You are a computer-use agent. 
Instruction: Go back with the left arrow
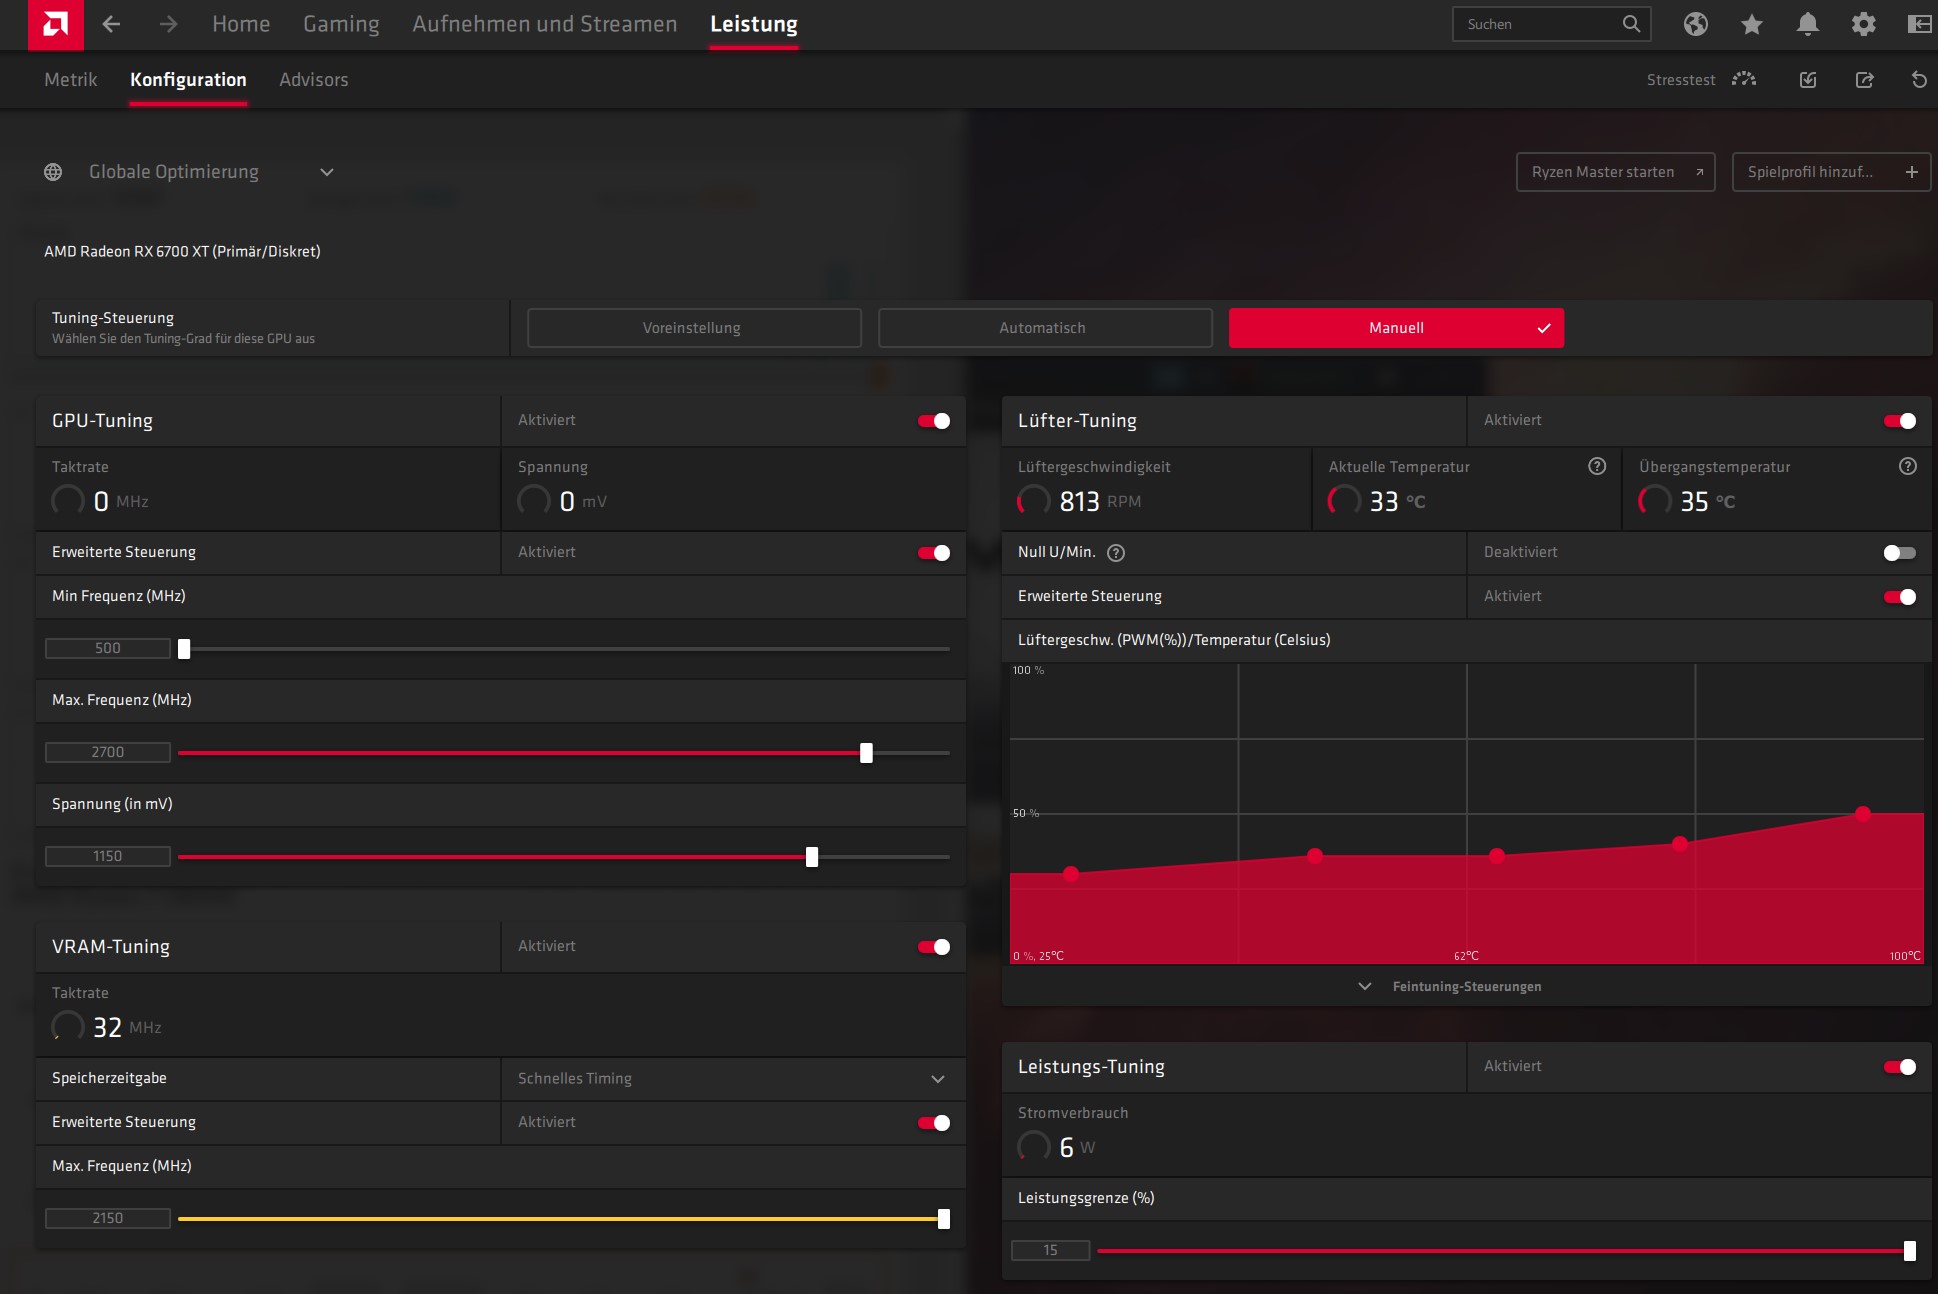click(112, 24)
